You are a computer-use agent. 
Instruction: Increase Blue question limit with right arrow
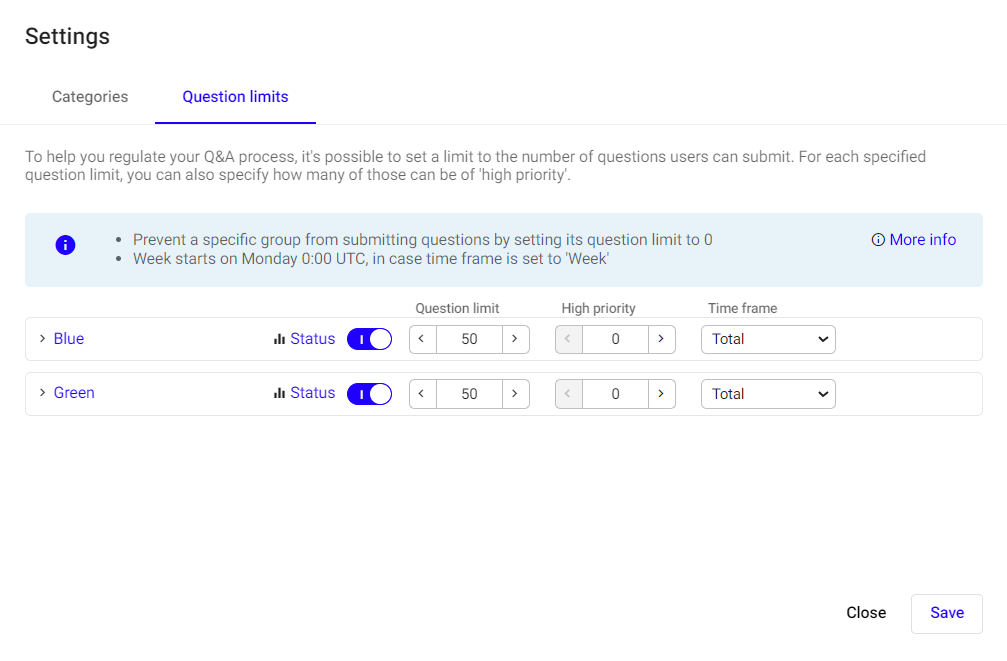(x=515, y=339)
